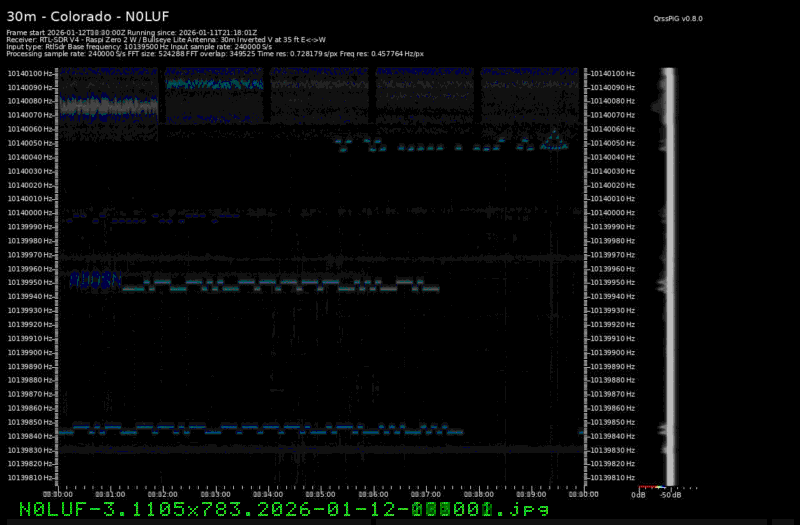Click the green N0LUF jpg filename caption
800x525 pixels.
point(283,510)
